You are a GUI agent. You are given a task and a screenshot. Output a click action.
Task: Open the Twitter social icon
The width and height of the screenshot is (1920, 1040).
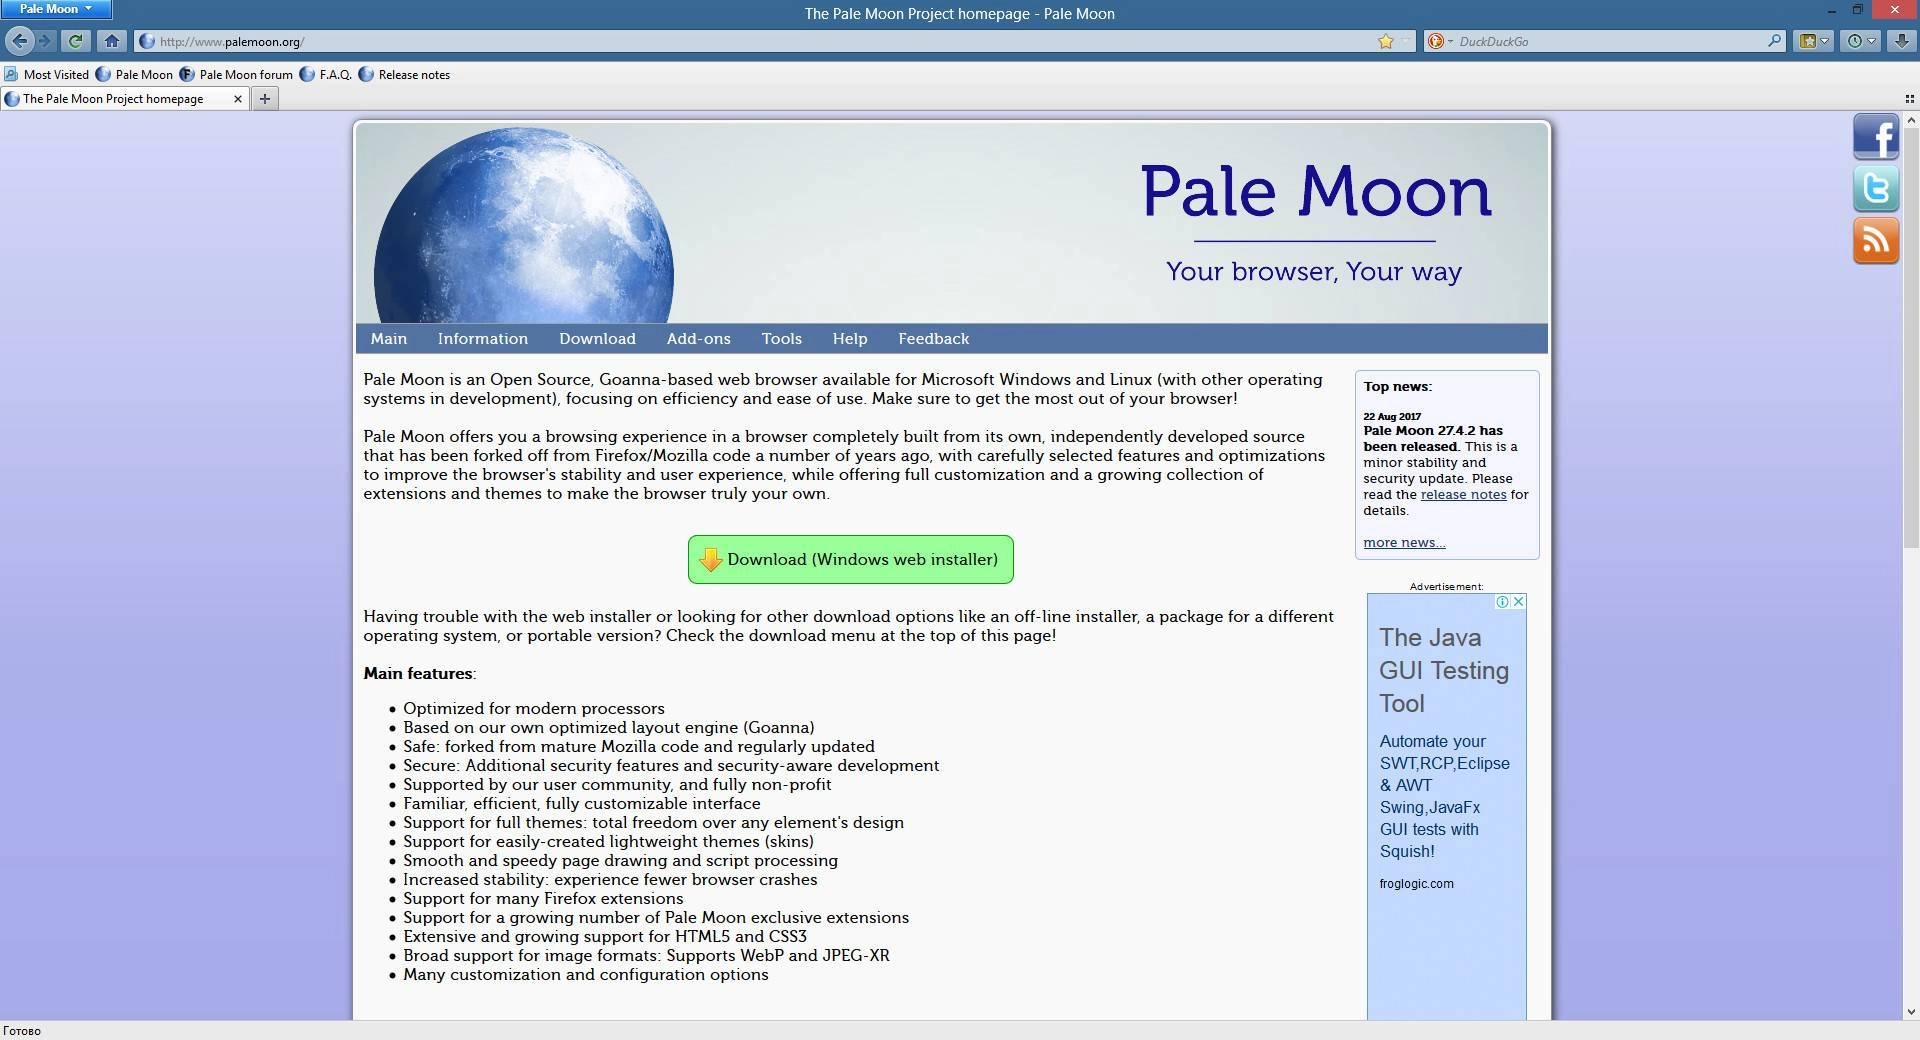(1876, 188)
